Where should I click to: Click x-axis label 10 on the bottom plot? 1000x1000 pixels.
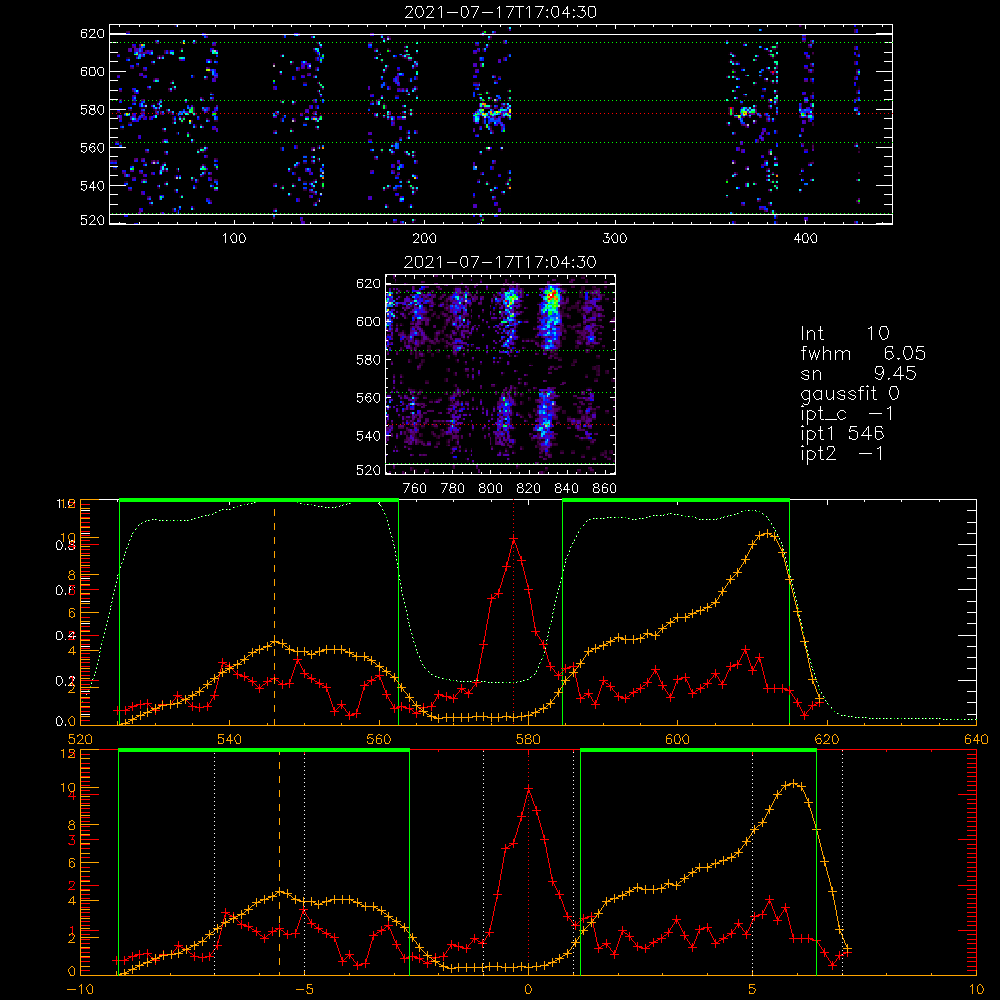coord(976,990)
